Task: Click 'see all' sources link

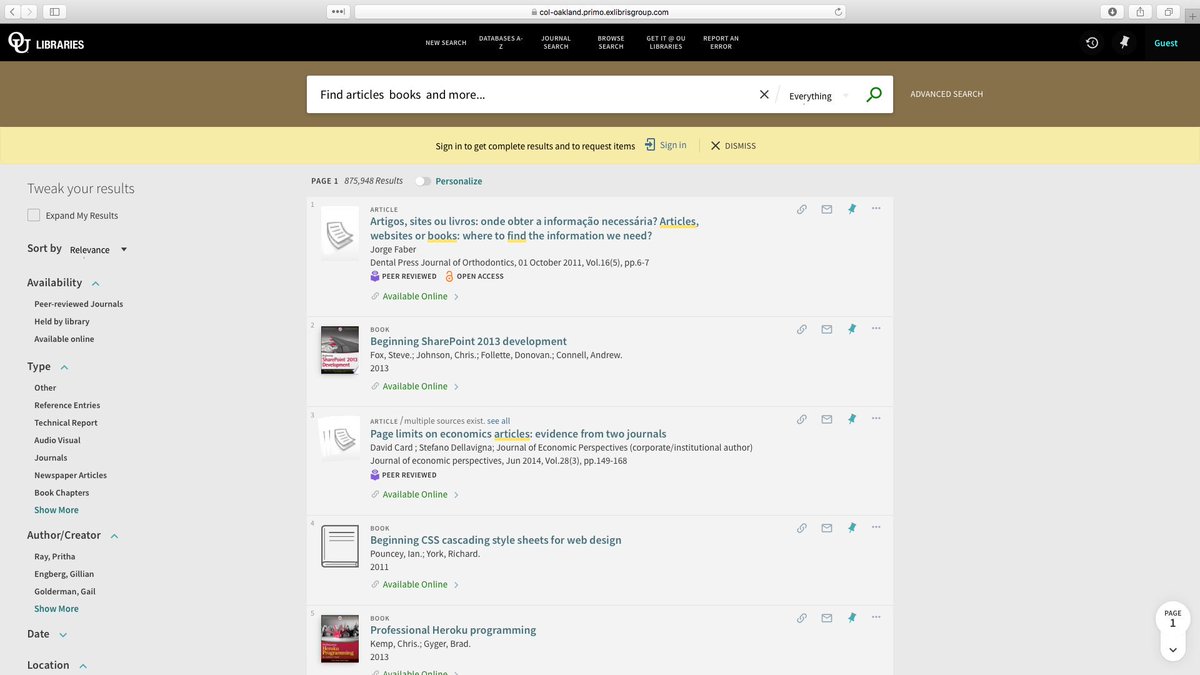Action: pyautogui.click(x=498, y=421)
